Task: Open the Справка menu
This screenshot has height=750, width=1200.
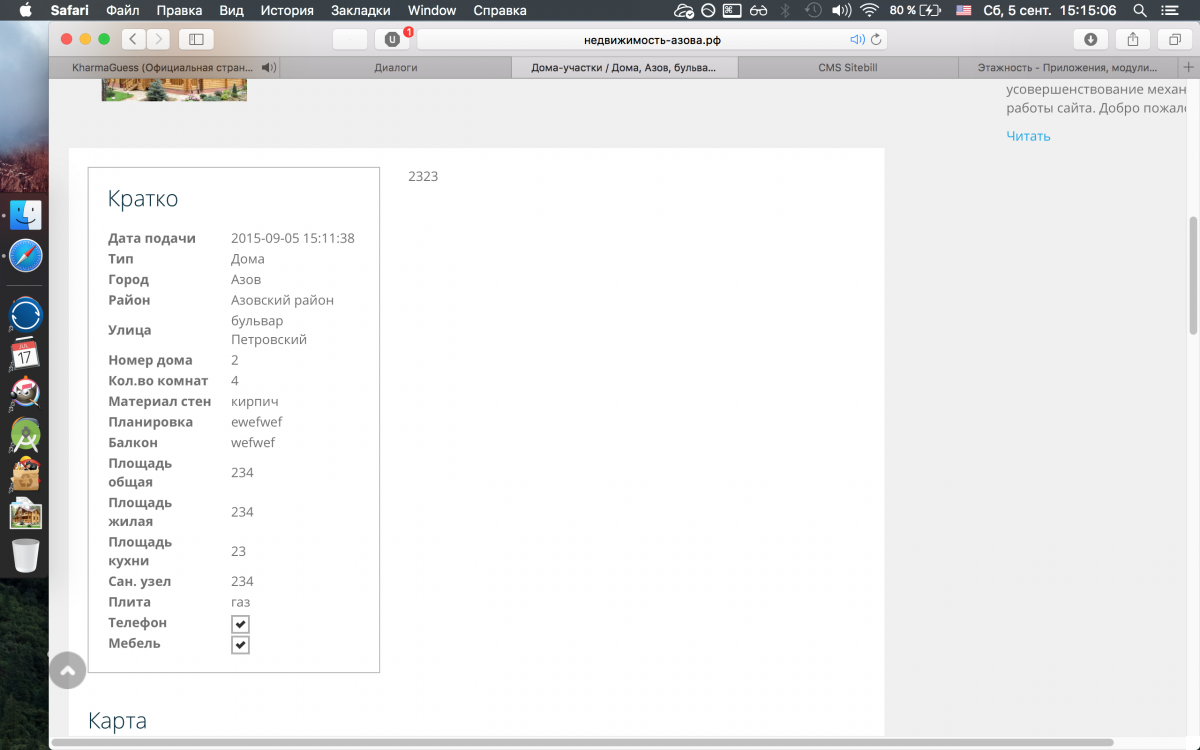Action: click(x=498, y=10)
